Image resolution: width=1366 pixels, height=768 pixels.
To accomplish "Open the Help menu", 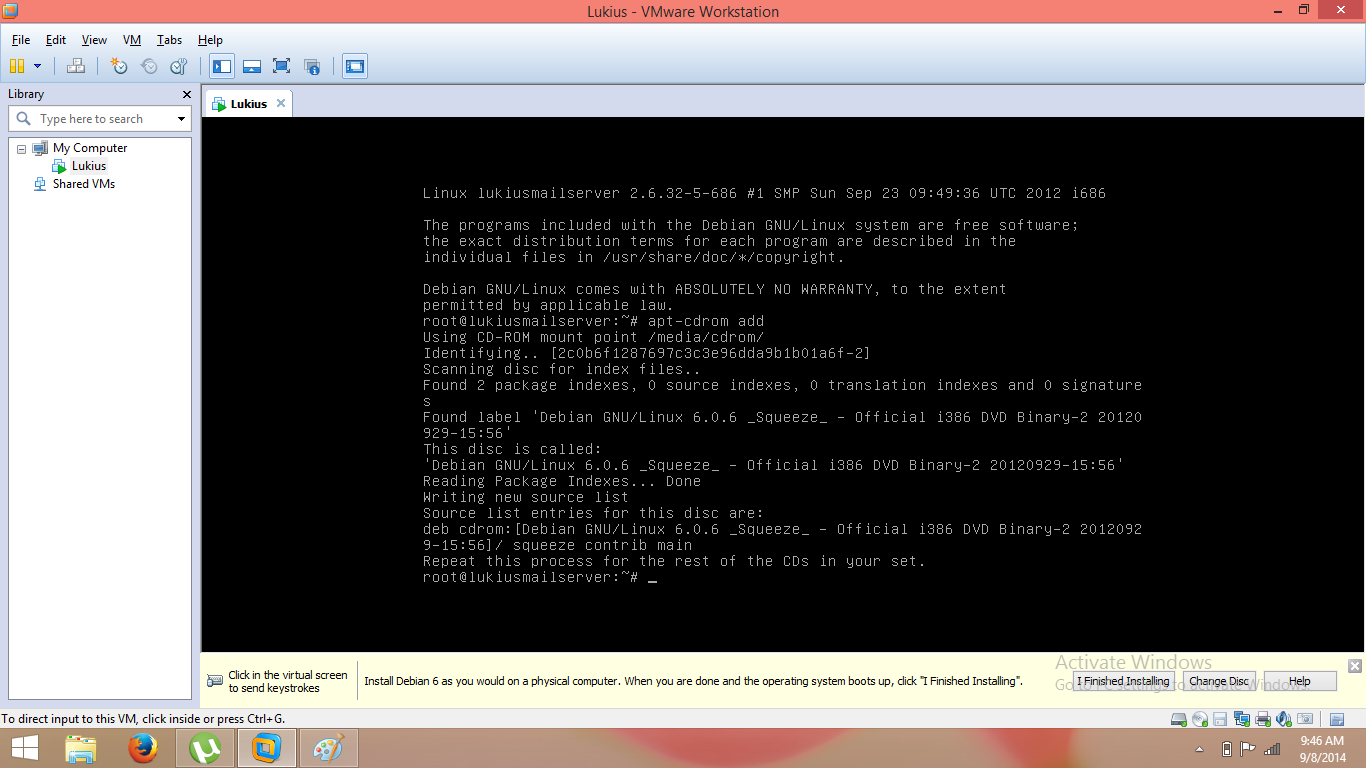I will [210, 40].
